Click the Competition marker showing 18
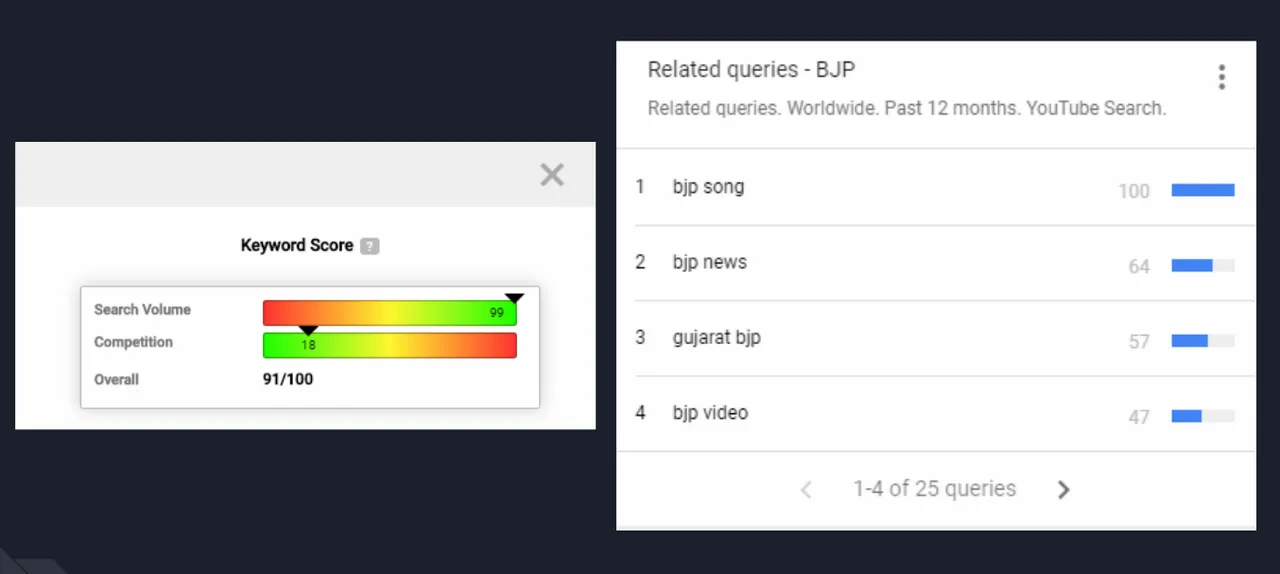 pyautogui.click(x=308, y=330)
